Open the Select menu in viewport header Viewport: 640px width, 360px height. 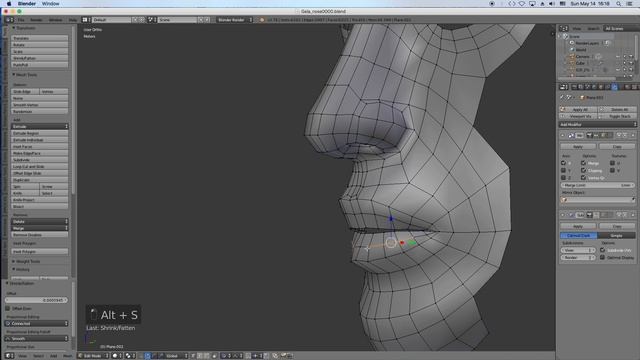[x=38, y=356]
